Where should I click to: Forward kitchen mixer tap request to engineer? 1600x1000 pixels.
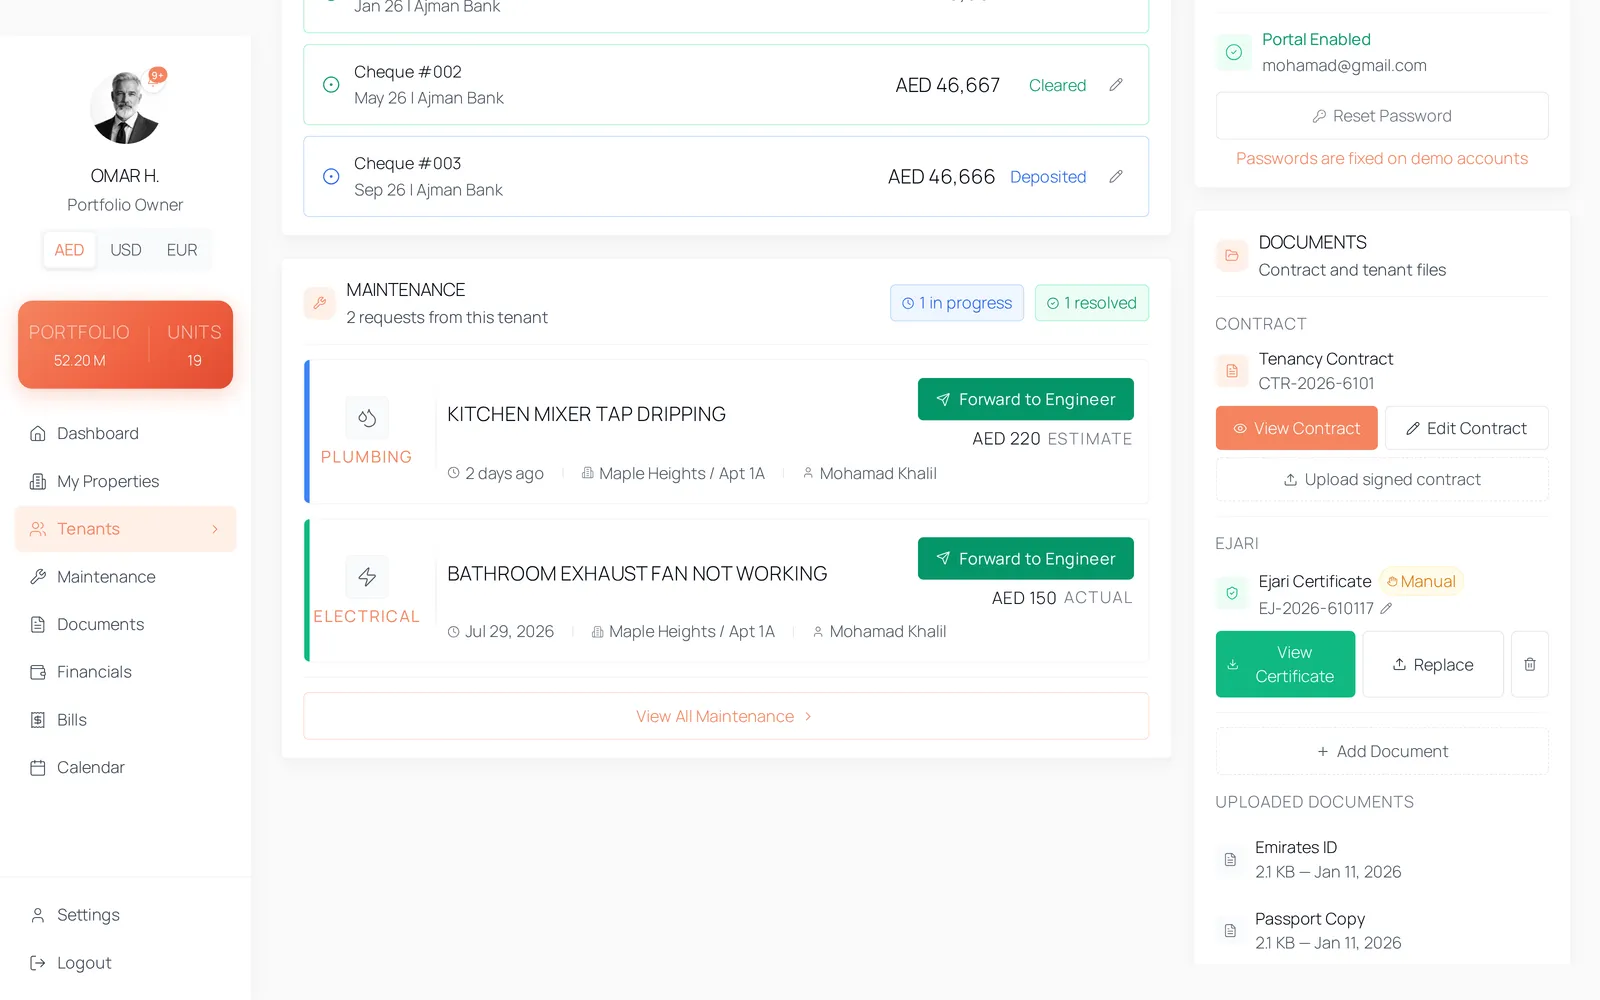(1026, 399)
